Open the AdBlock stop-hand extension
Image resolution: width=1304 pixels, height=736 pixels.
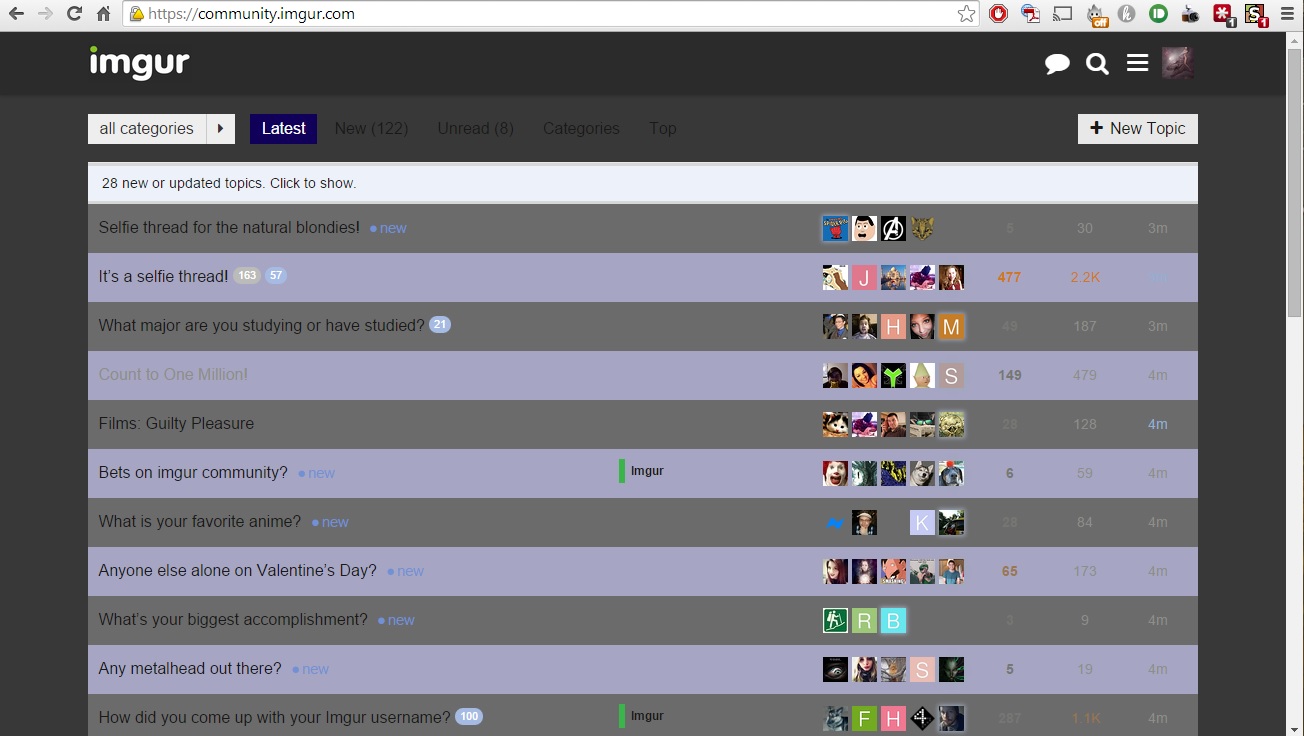(998, 14)
